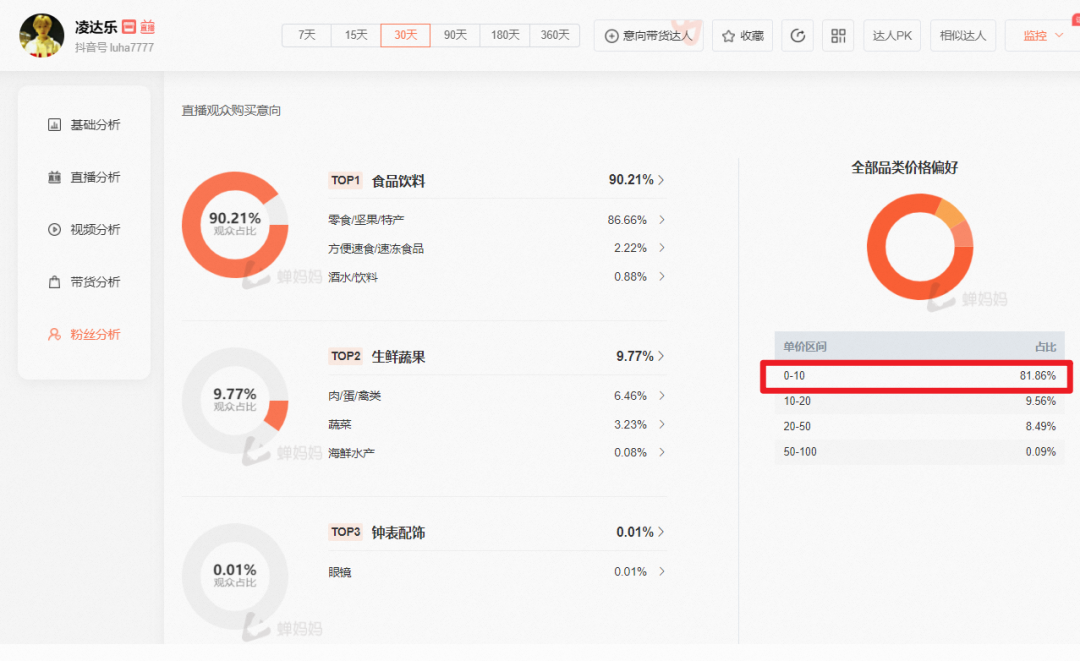Open 带货分析 in sidebar
Image resolution: width=1080 pixels, height=661 pixels.
(x=84, y=282)
